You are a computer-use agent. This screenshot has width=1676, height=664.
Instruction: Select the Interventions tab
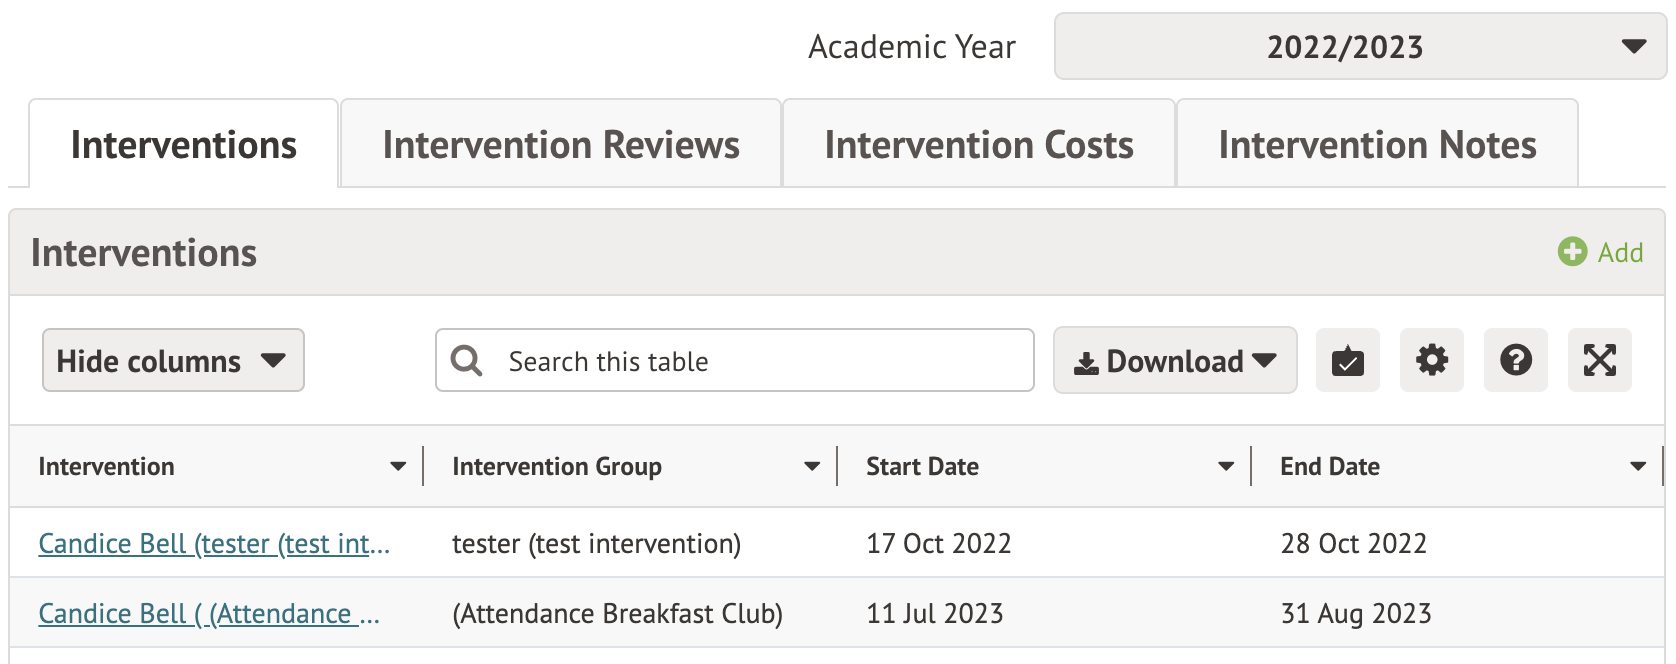pyautogui.click(x=184, y=145)
